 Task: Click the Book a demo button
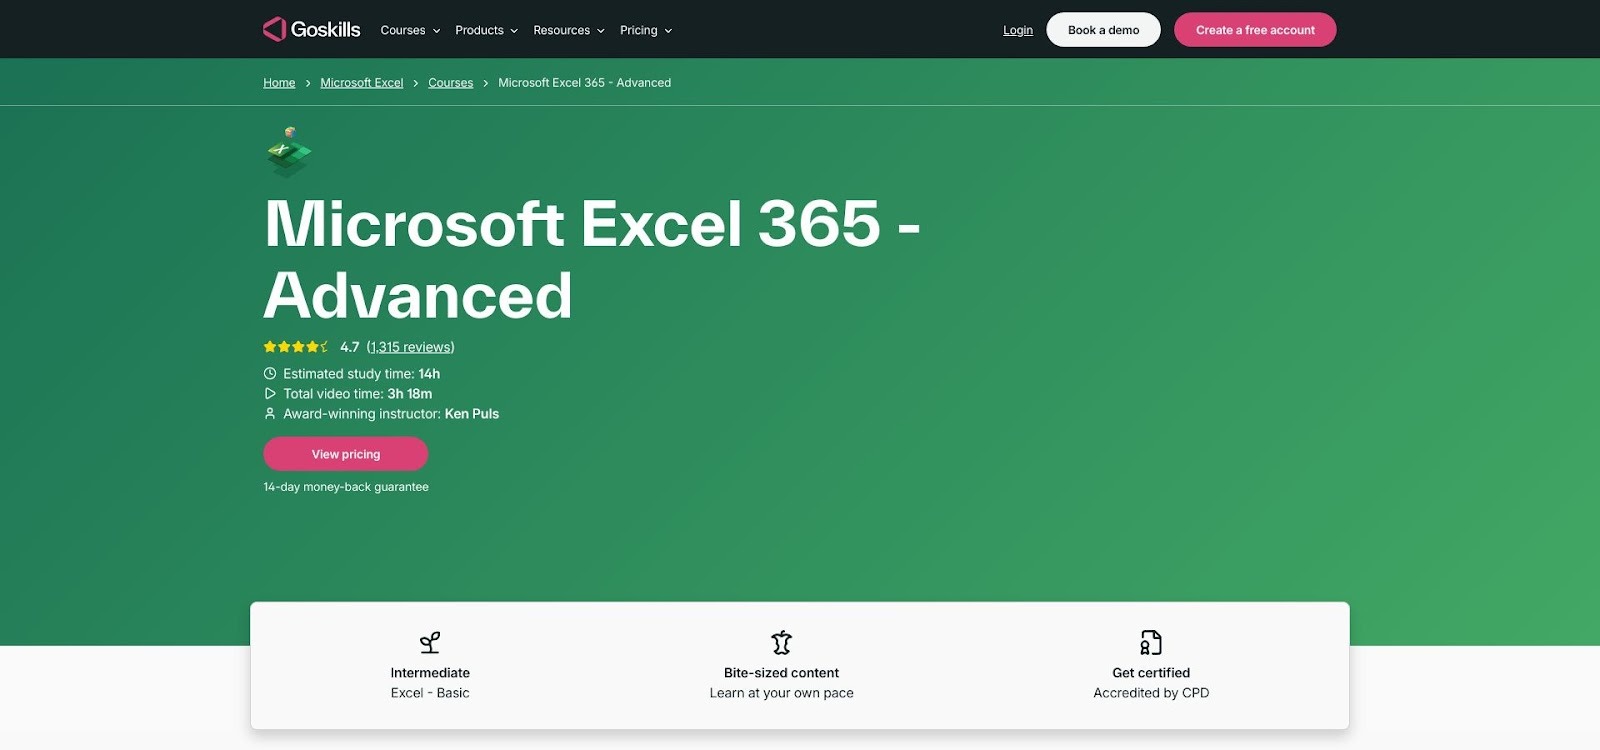(1103, 30)
